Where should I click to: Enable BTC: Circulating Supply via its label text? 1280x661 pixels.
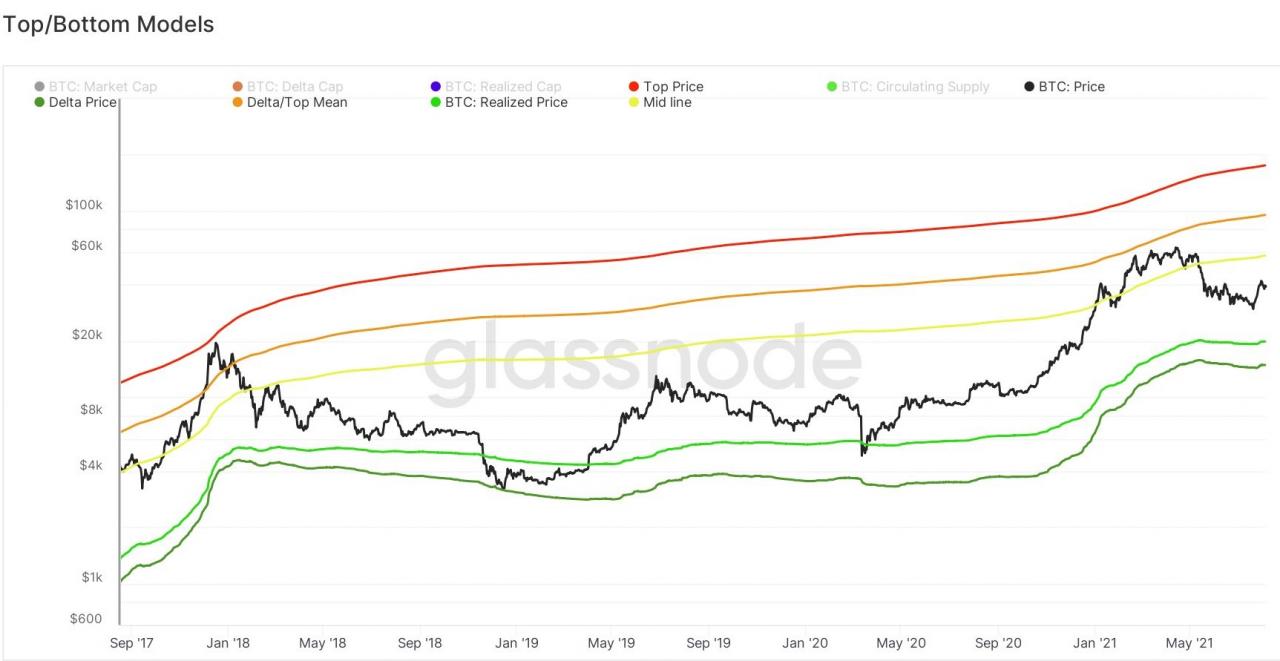coord(915,87)
